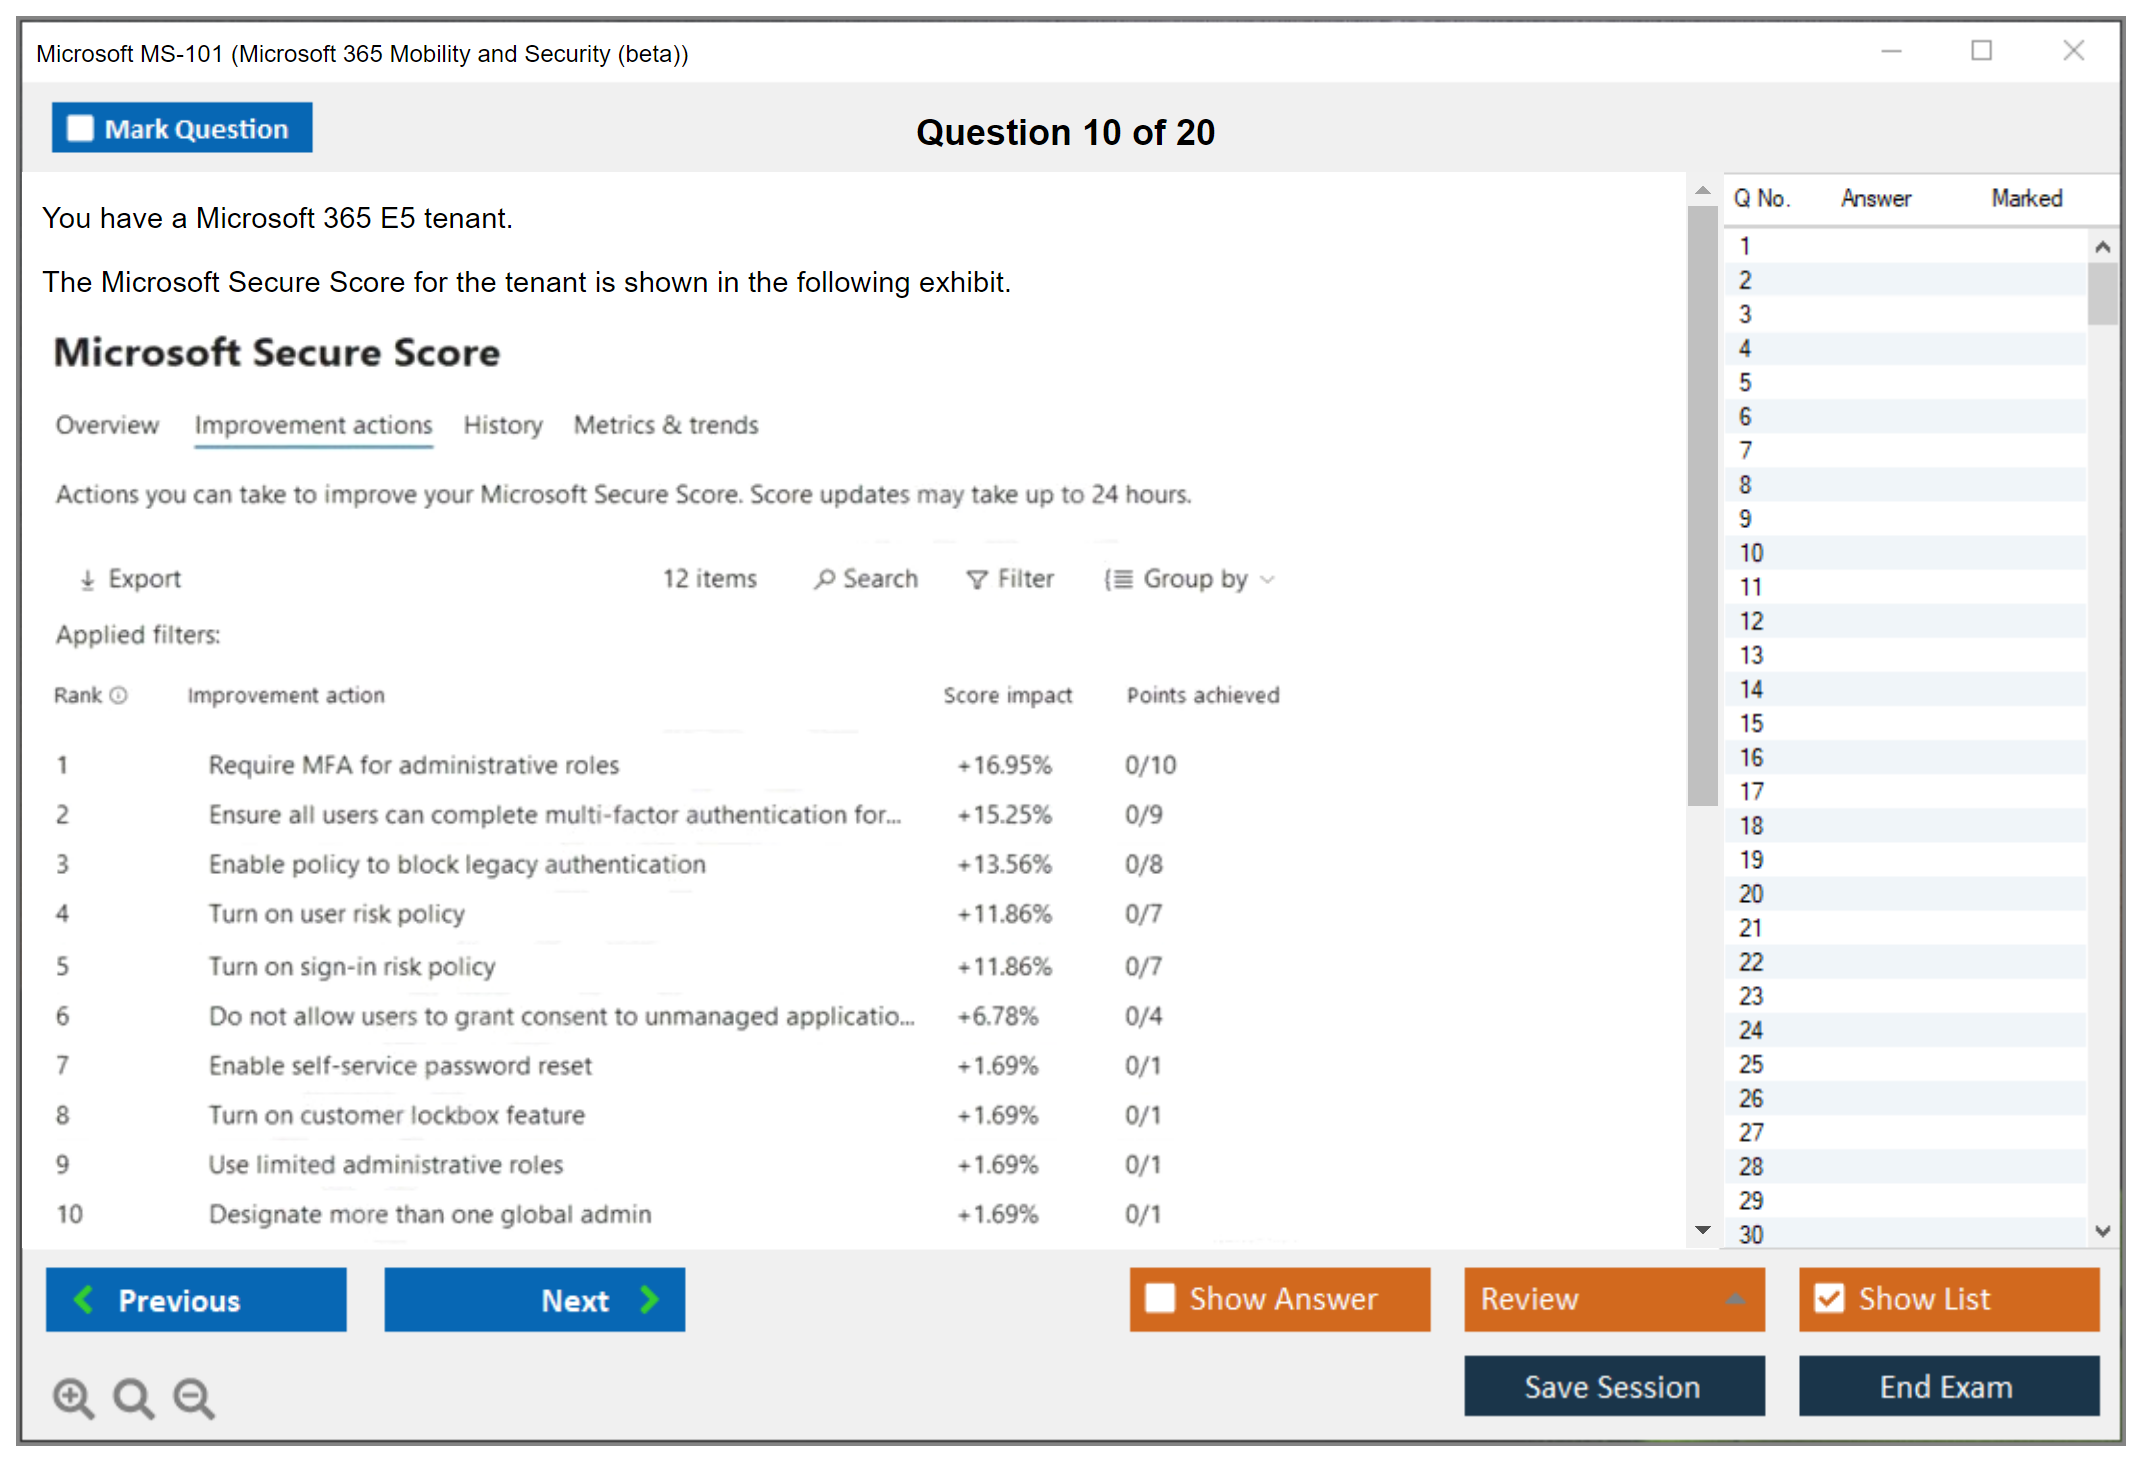Go to the Next question

point(535,1299)
